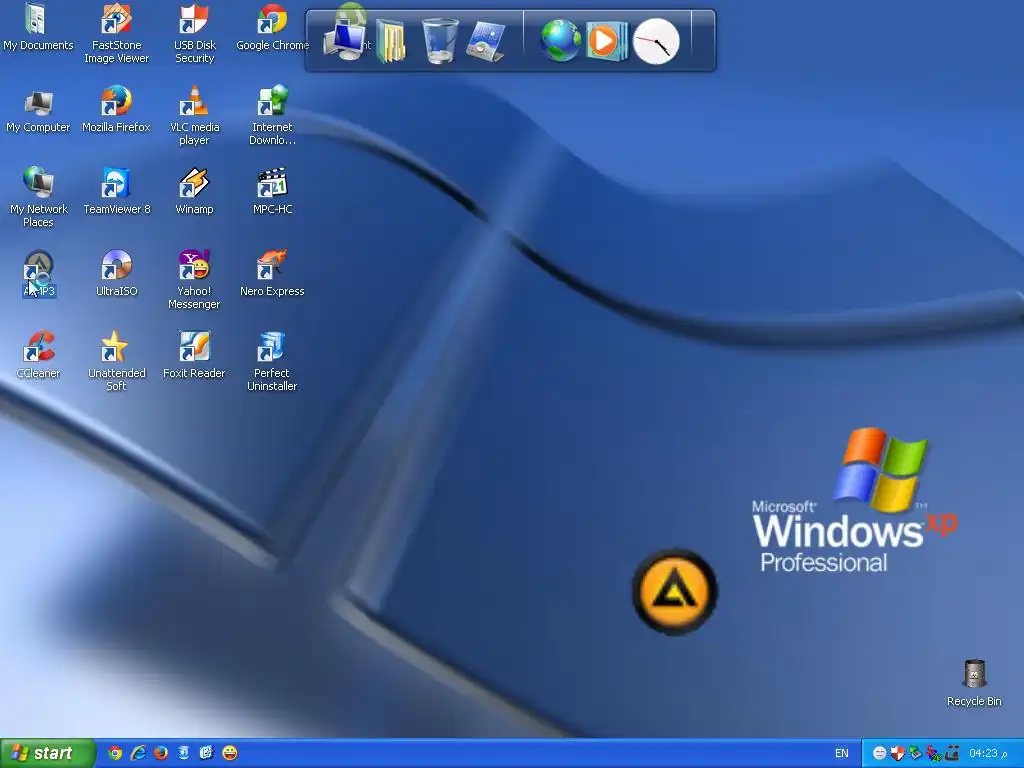Launch media player icon in top dock

(607, 41)
